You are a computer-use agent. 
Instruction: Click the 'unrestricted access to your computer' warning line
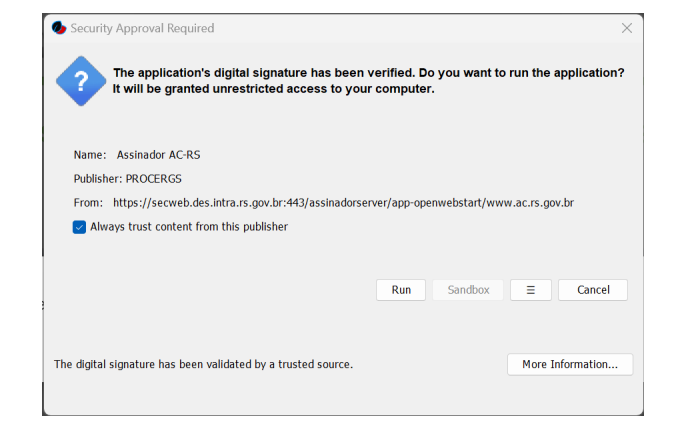[273, 89]
